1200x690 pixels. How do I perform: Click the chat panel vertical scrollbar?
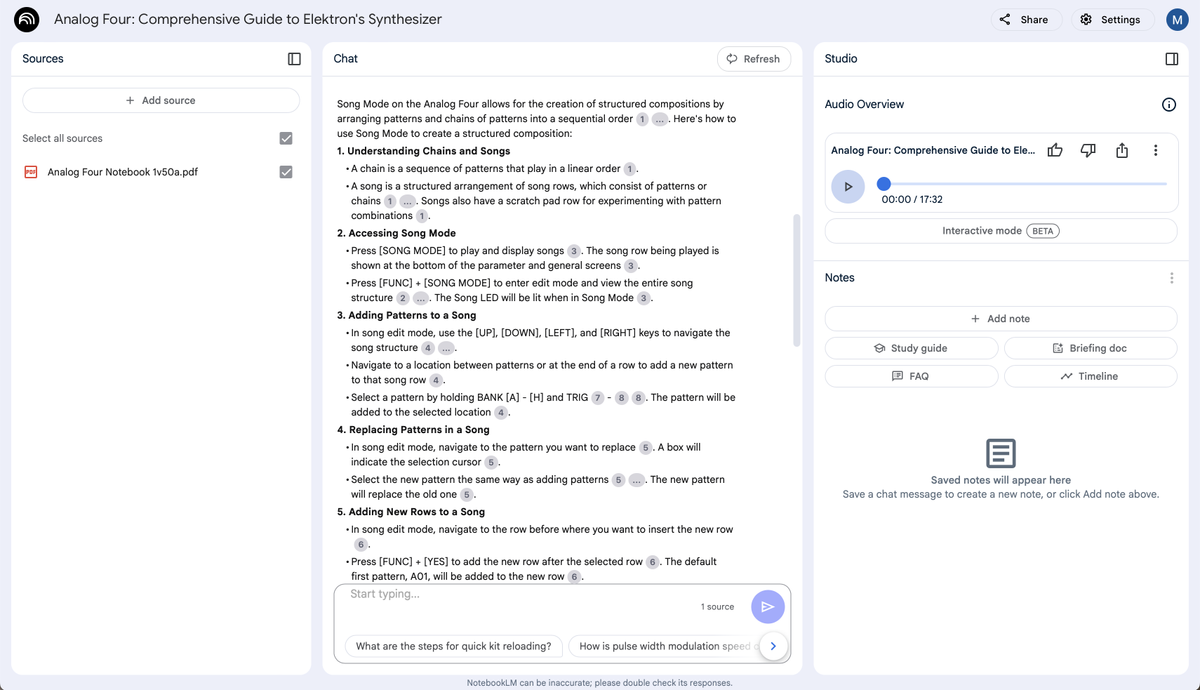(x=796, y=280)
